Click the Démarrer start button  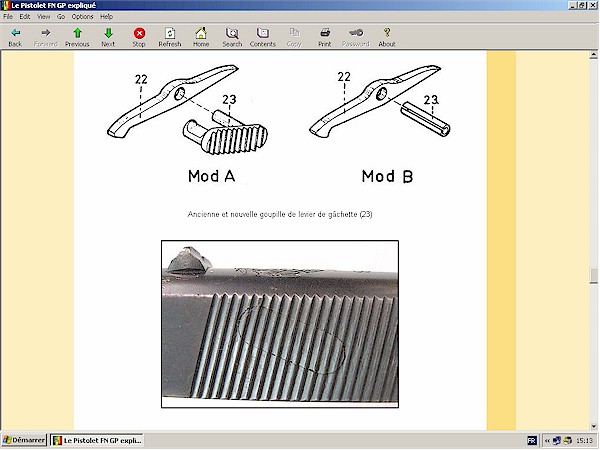point(24,441)
